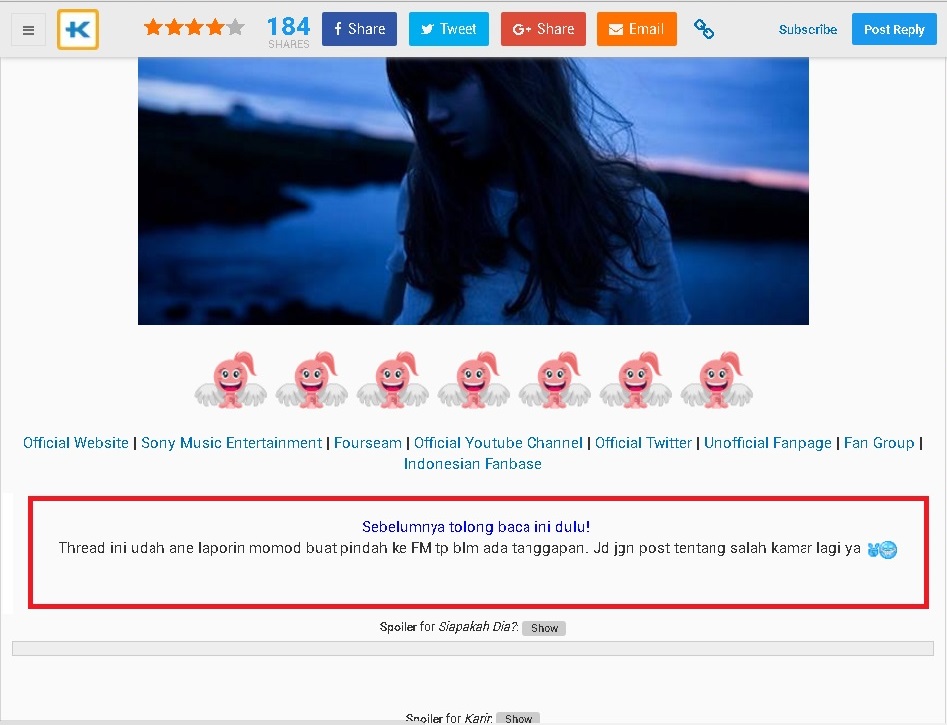
Task: Open Official Twitter link
Action: [x=643, y=443]
